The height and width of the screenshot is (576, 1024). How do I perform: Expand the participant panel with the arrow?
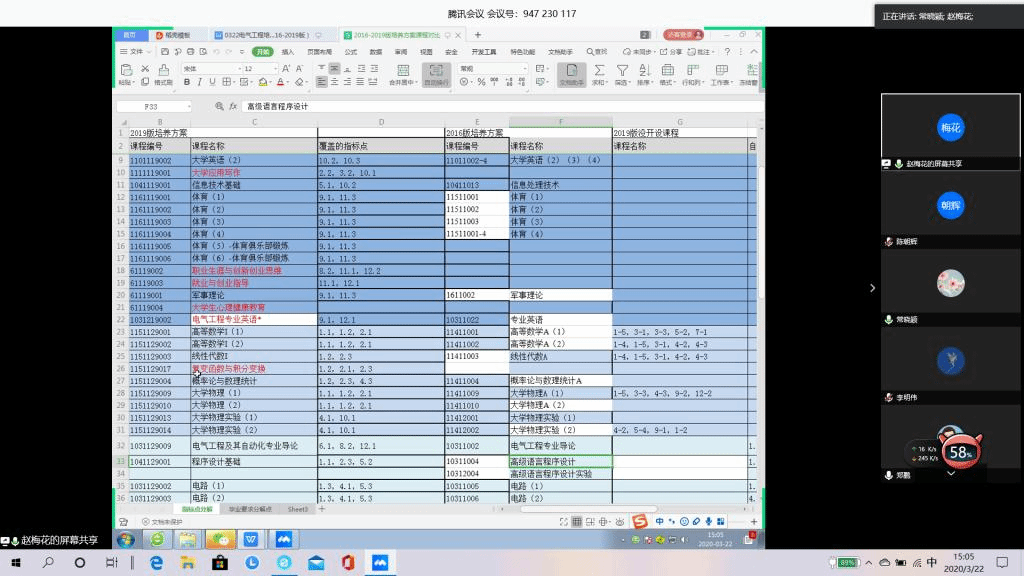coord(872,288)
